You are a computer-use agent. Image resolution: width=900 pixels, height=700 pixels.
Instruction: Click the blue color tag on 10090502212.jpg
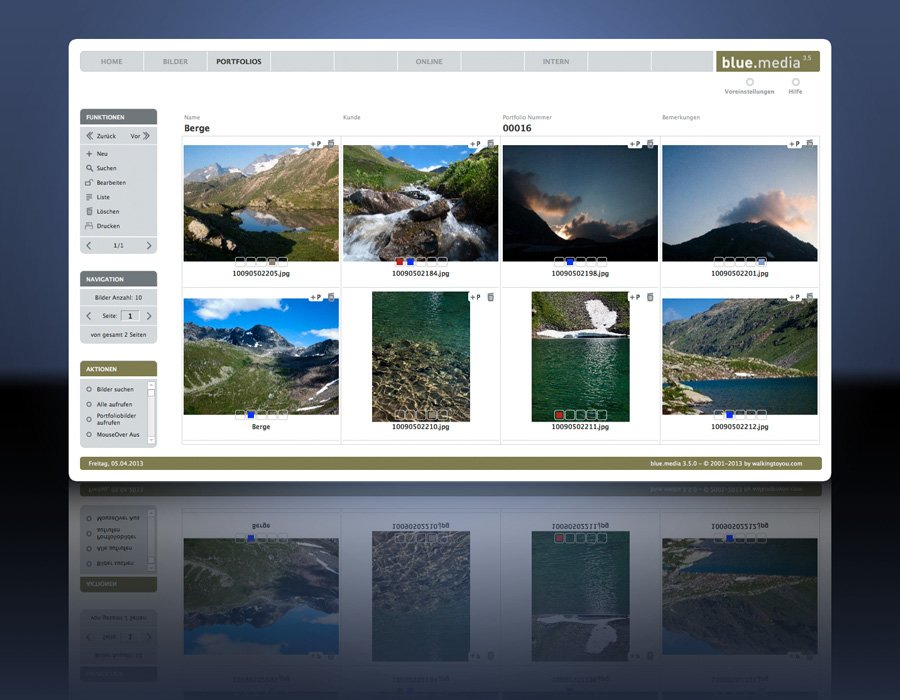[x=730, y=415]
